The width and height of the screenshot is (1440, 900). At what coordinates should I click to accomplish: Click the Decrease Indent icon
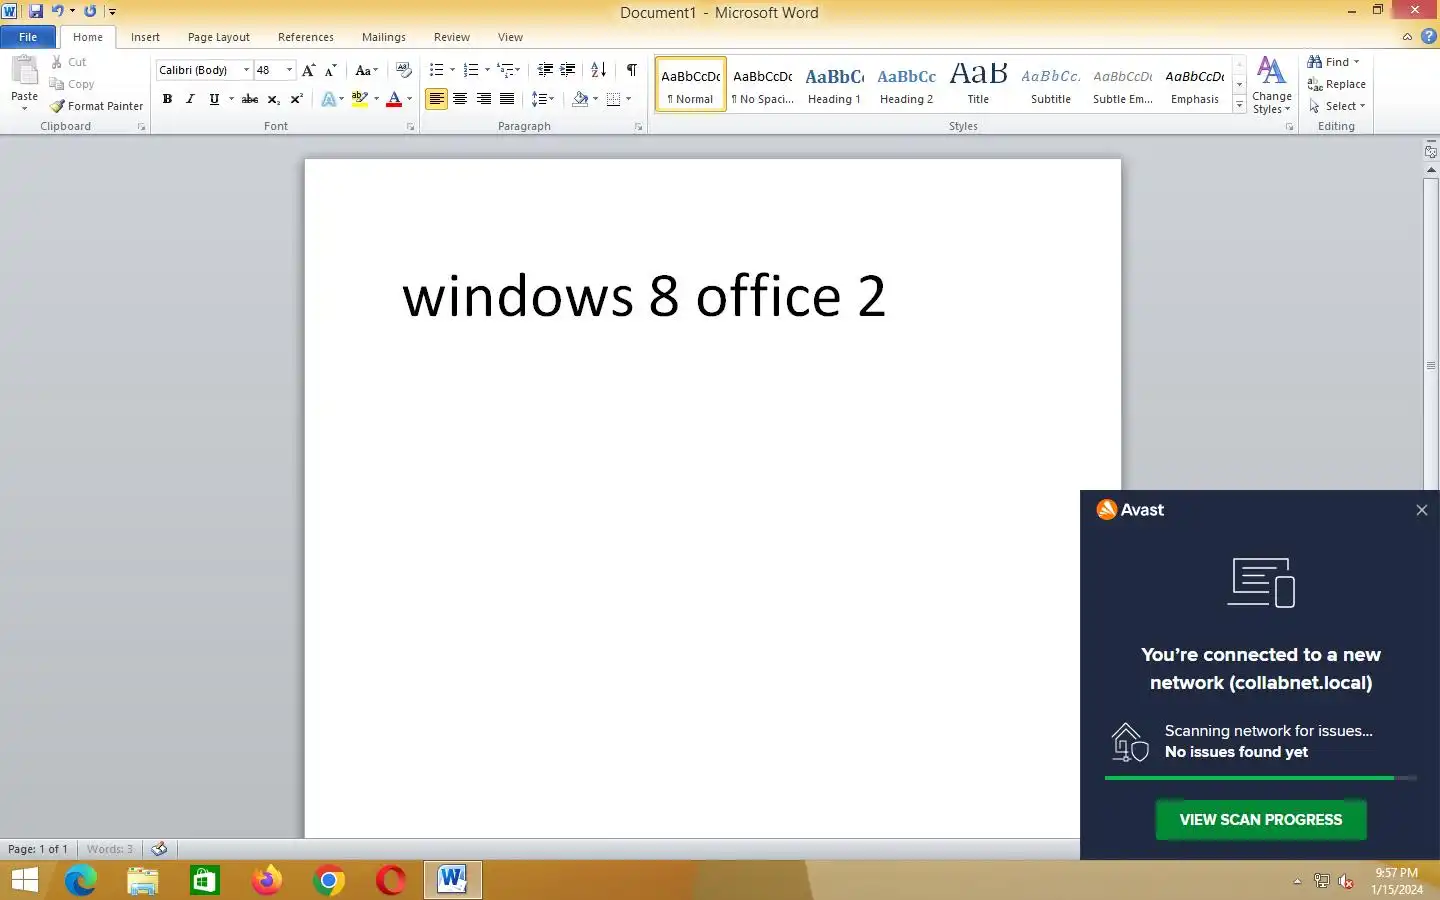coord(545,70)
